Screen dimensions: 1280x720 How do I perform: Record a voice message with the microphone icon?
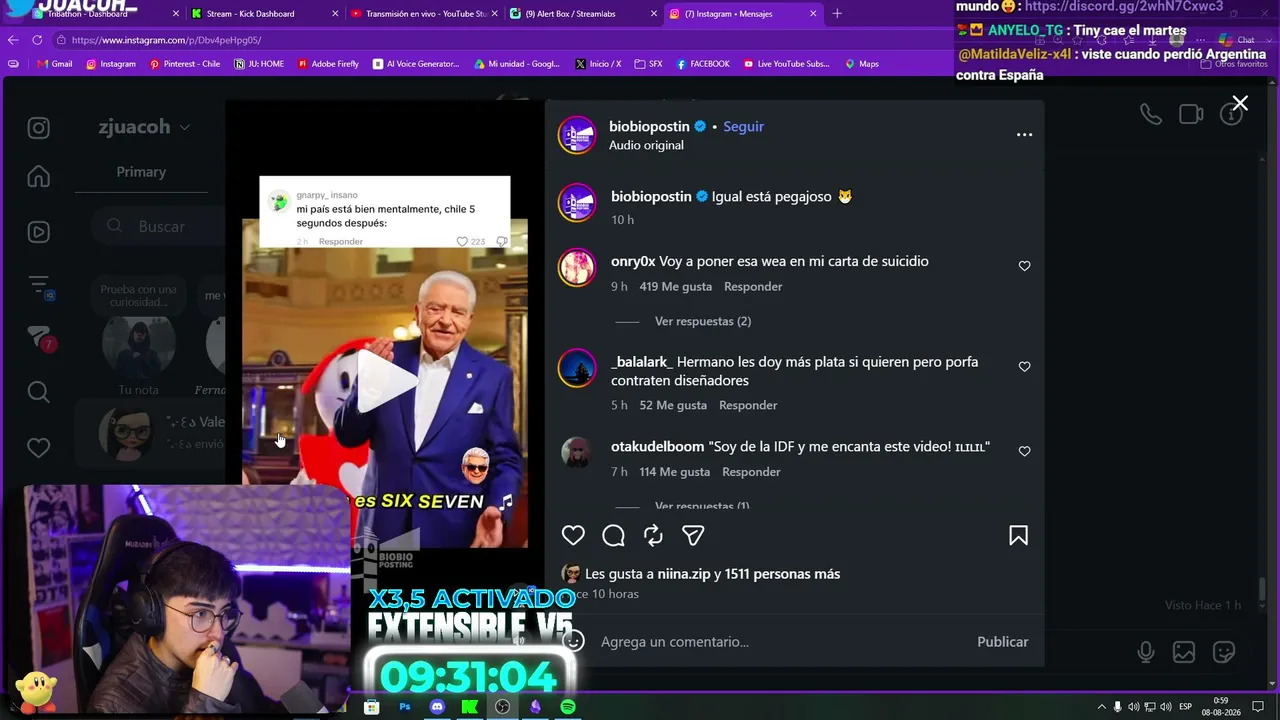(1146, 652)
